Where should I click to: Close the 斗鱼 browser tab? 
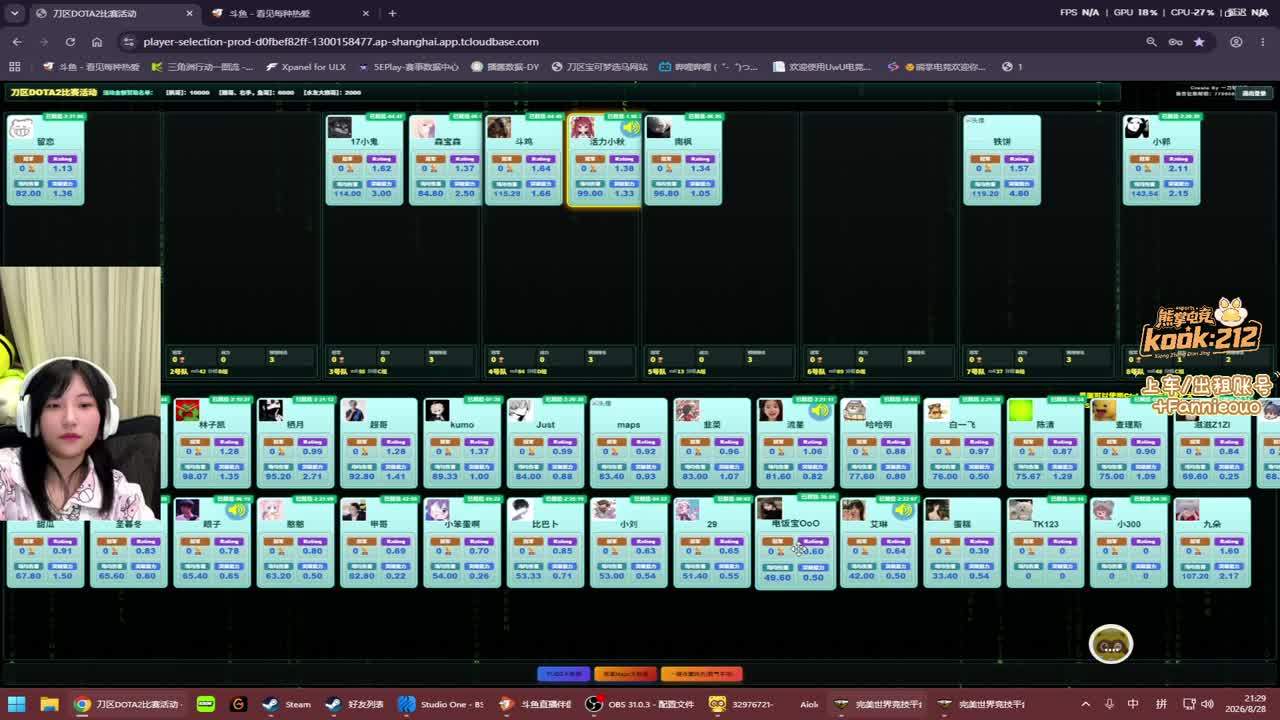click(365, 13)
